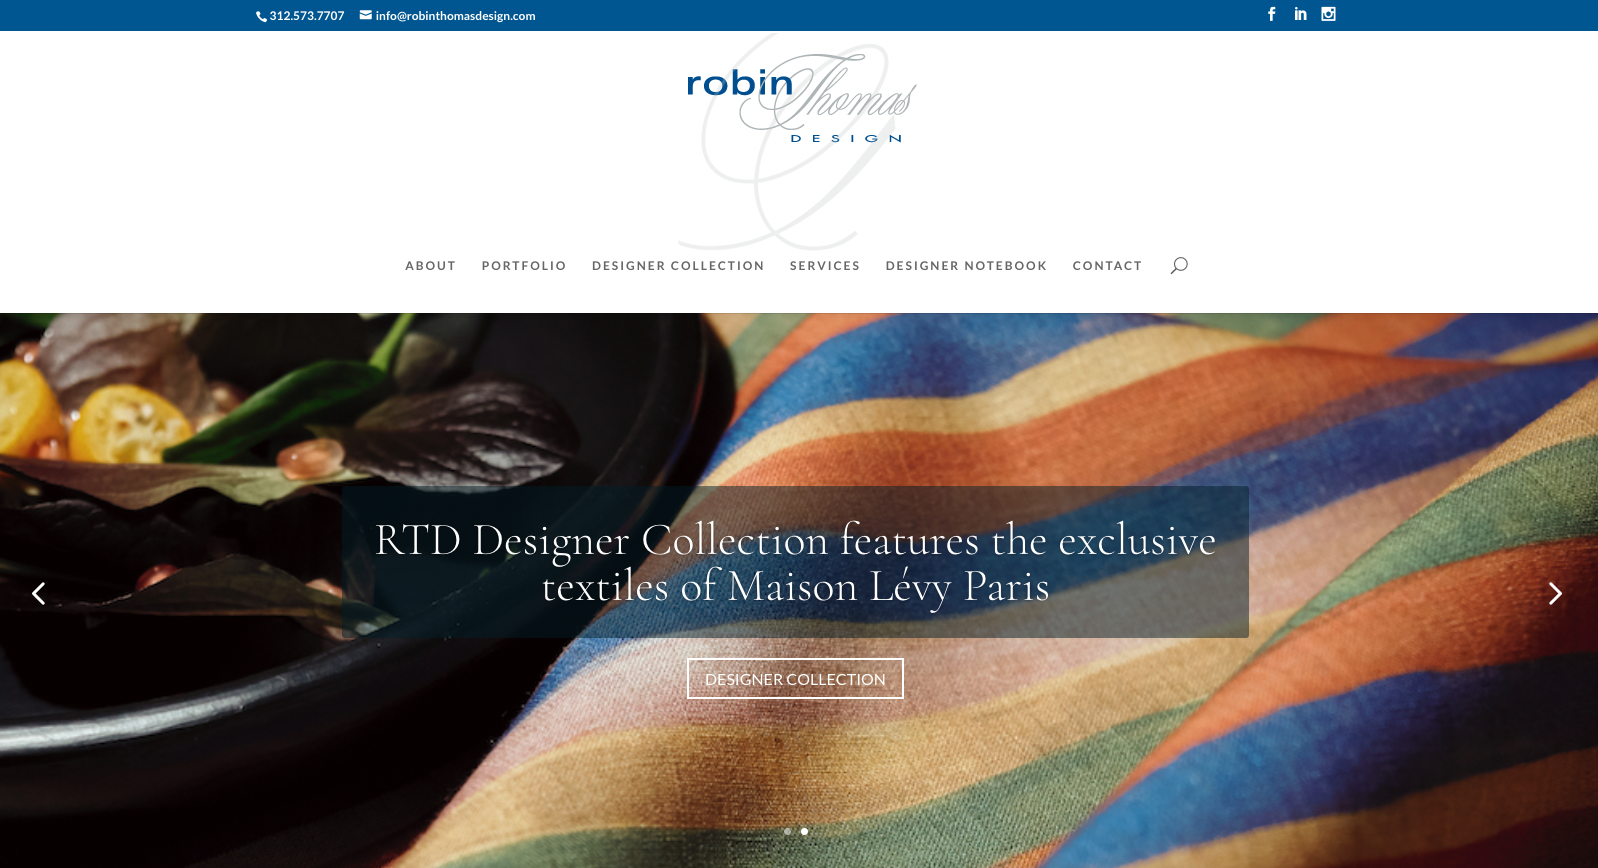Select the first slider pagination dot
The height and width of the screenshot is (868, 1598).
[787, 831]
